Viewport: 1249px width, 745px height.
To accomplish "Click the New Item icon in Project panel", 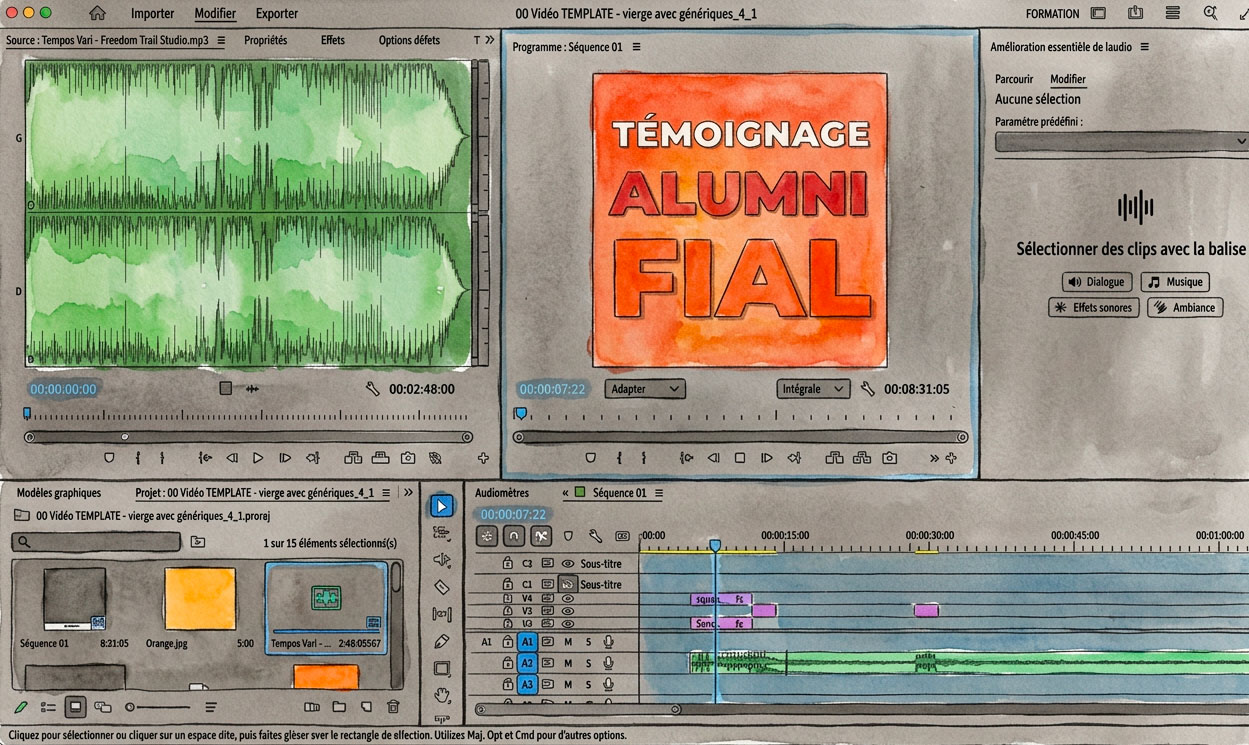I will click(366, 707).
